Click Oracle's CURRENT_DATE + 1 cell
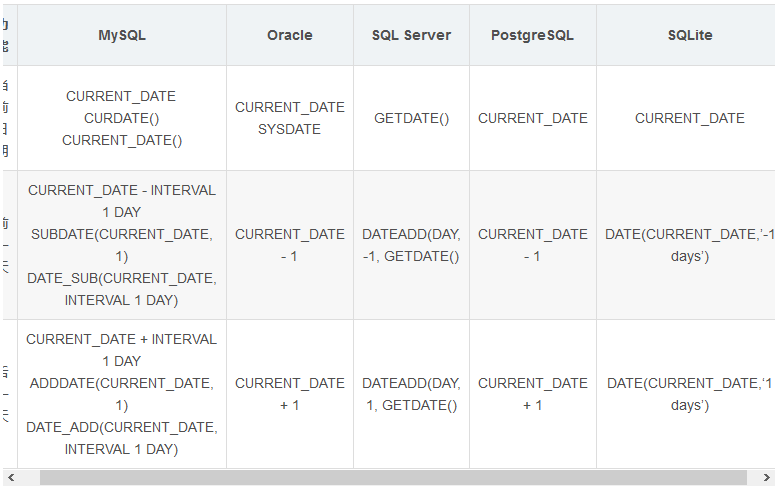The image size is (780, 486). click(x=290, y=394)
